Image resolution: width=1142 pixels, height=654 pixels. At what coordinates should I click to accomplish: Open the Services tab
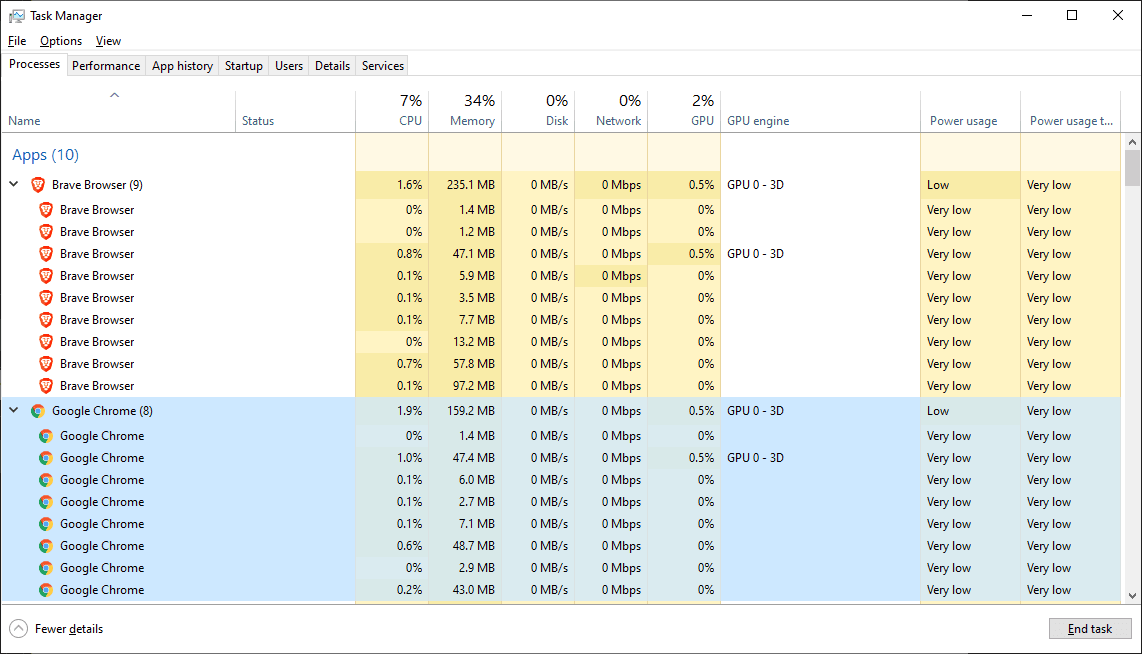pyautogui.click(x=382, y=66)
